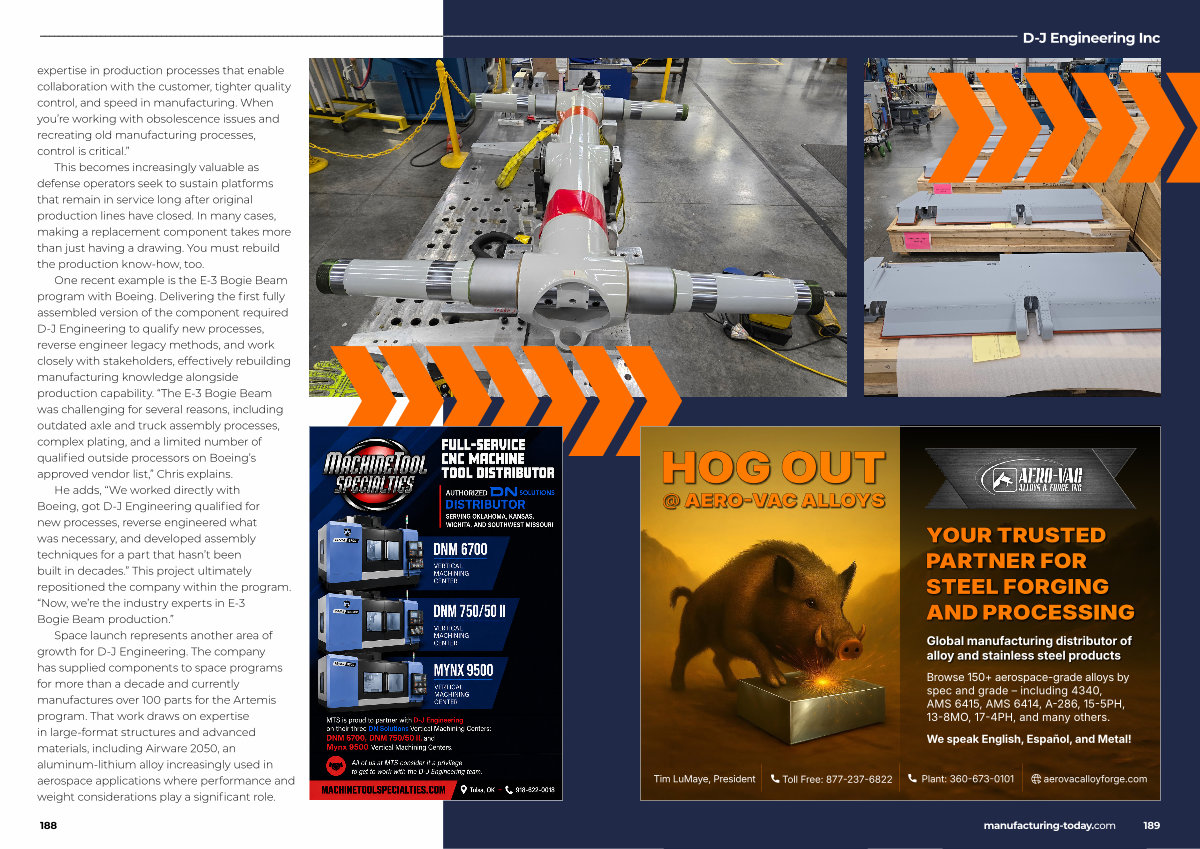This screenshot has height=849, width=1200.
Task: Click the Toll Free 877-237-6822 number
Action: click(837, 779)
